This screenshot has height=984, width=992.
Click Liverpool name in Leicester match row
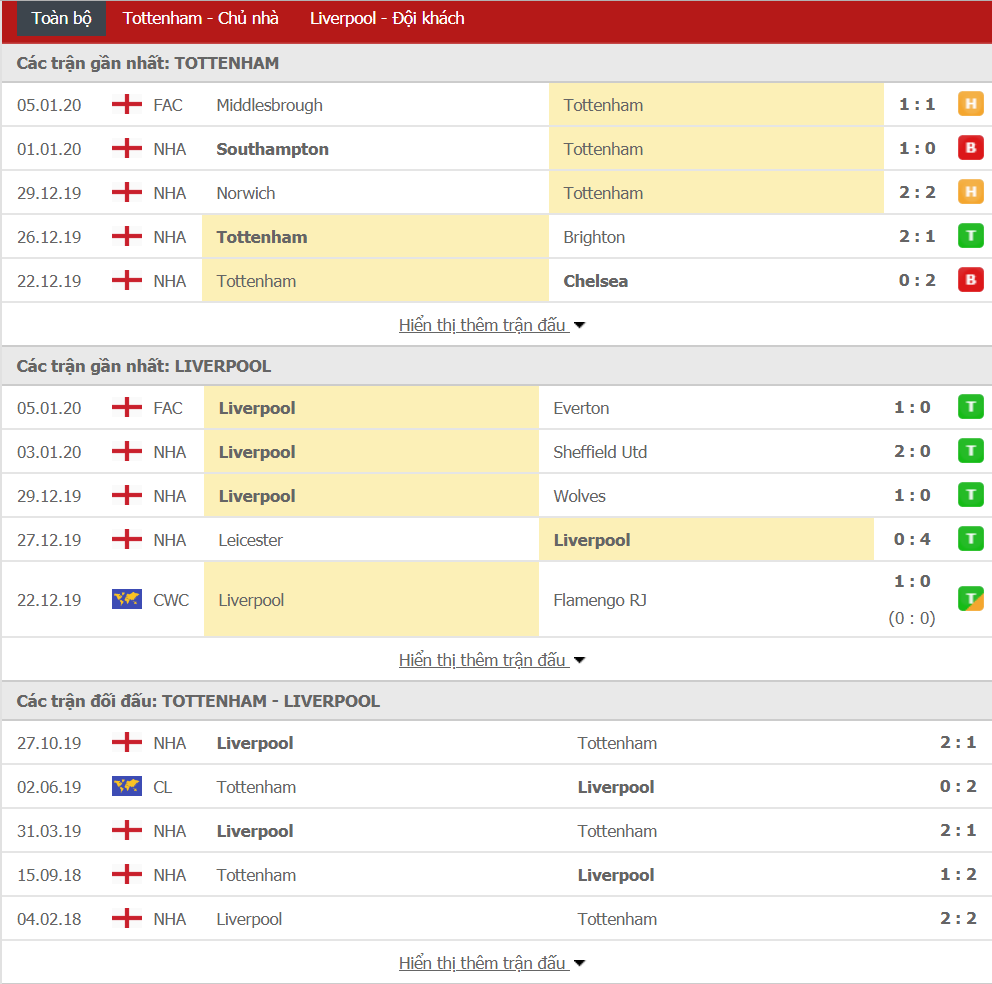pos(591,539)
